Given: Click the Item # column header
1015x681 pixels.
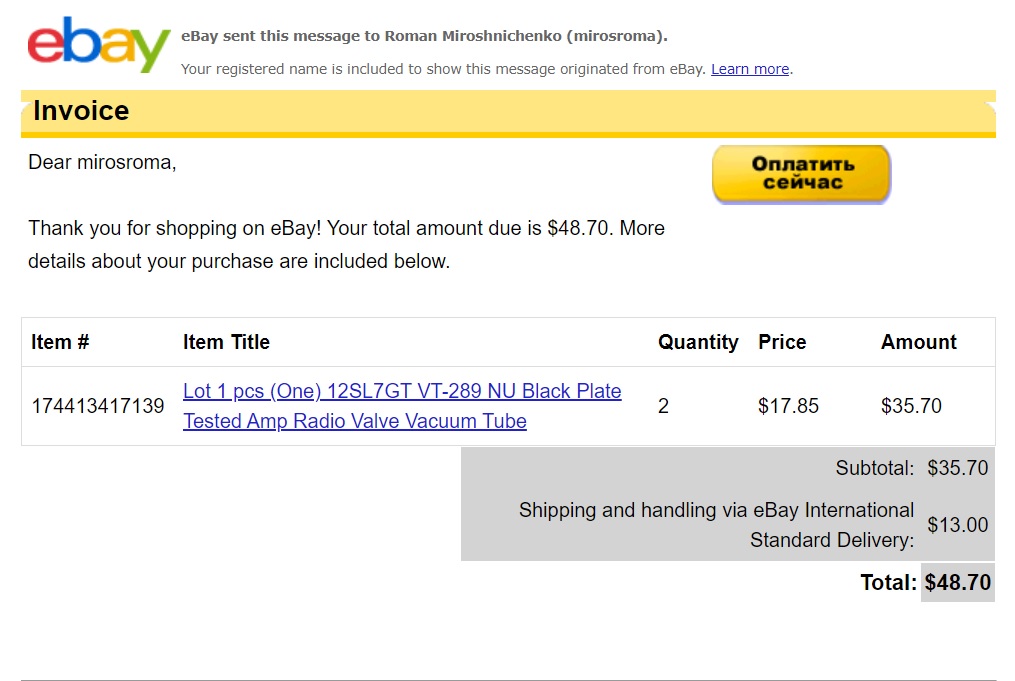Looking at the screenshot, I should [x=60, y=342].
